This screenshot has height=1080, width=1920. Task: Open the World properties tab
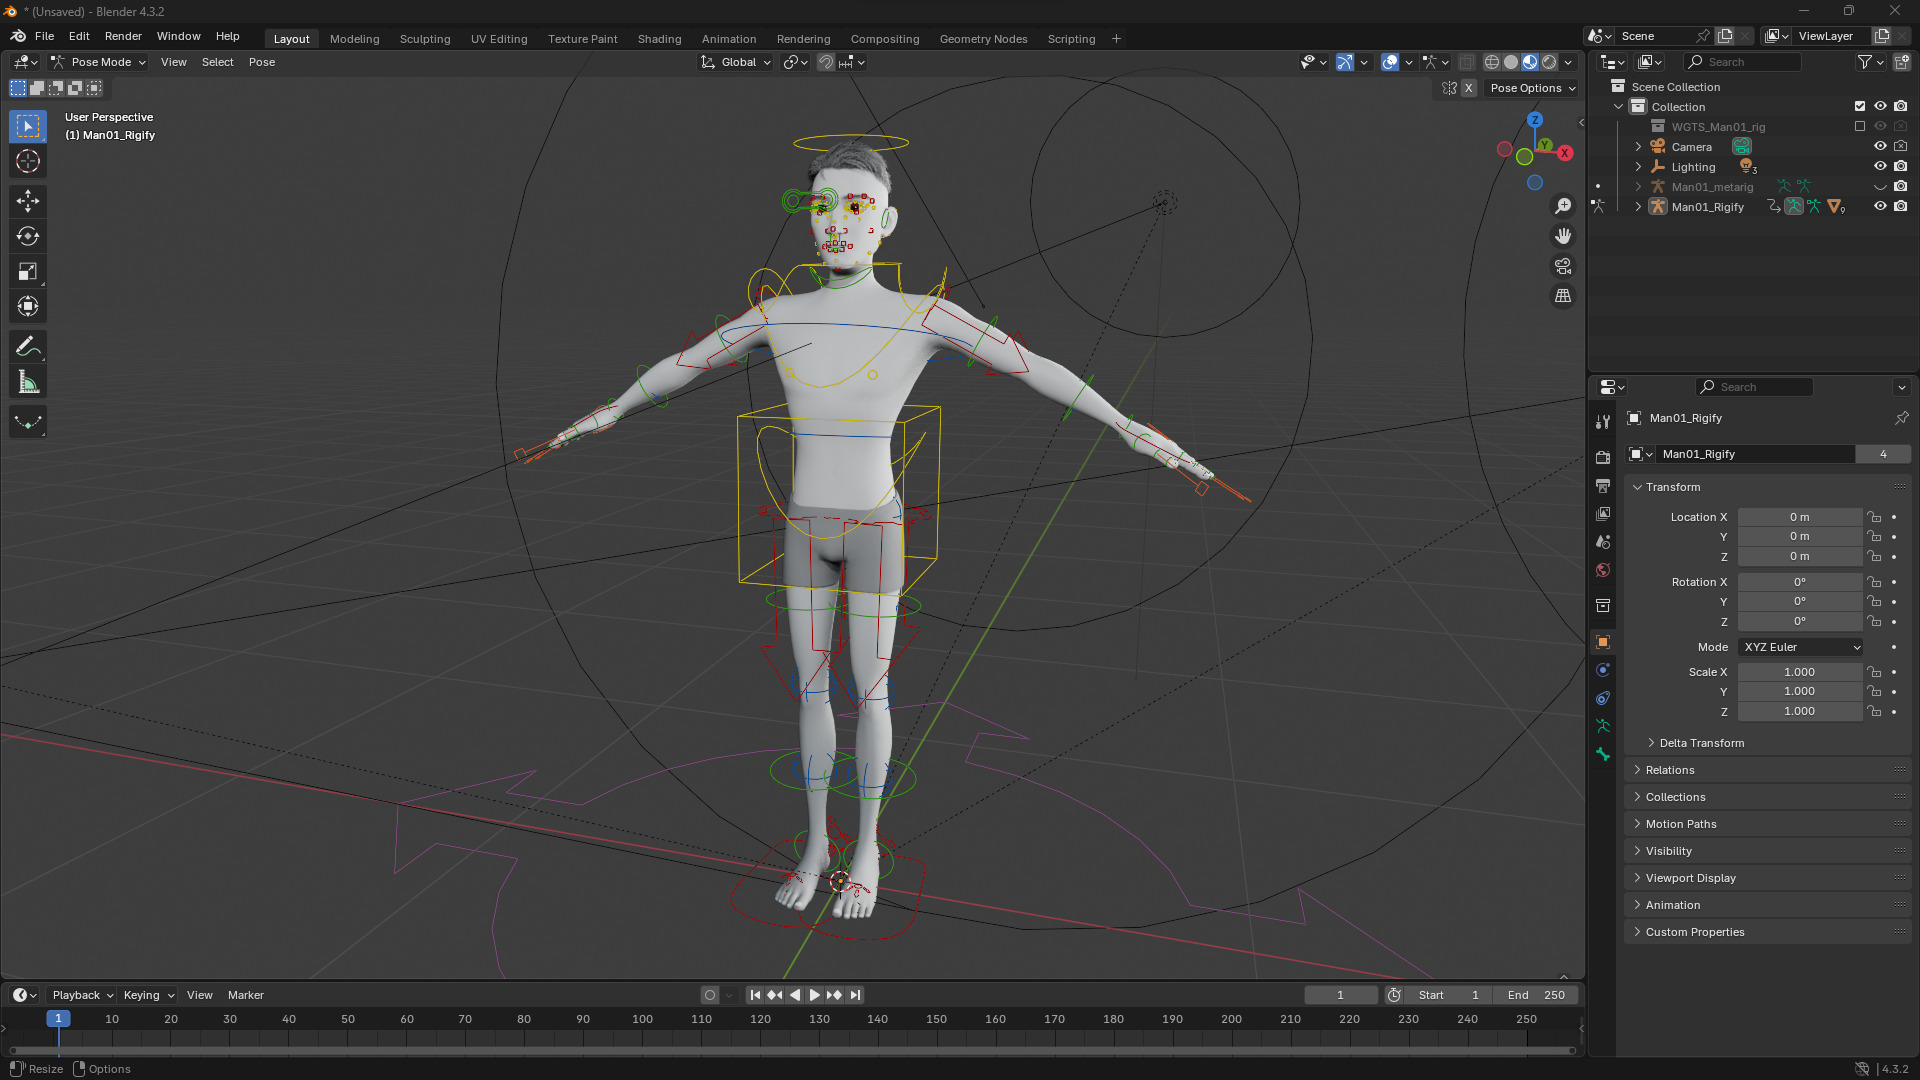tap(1603, 569)
